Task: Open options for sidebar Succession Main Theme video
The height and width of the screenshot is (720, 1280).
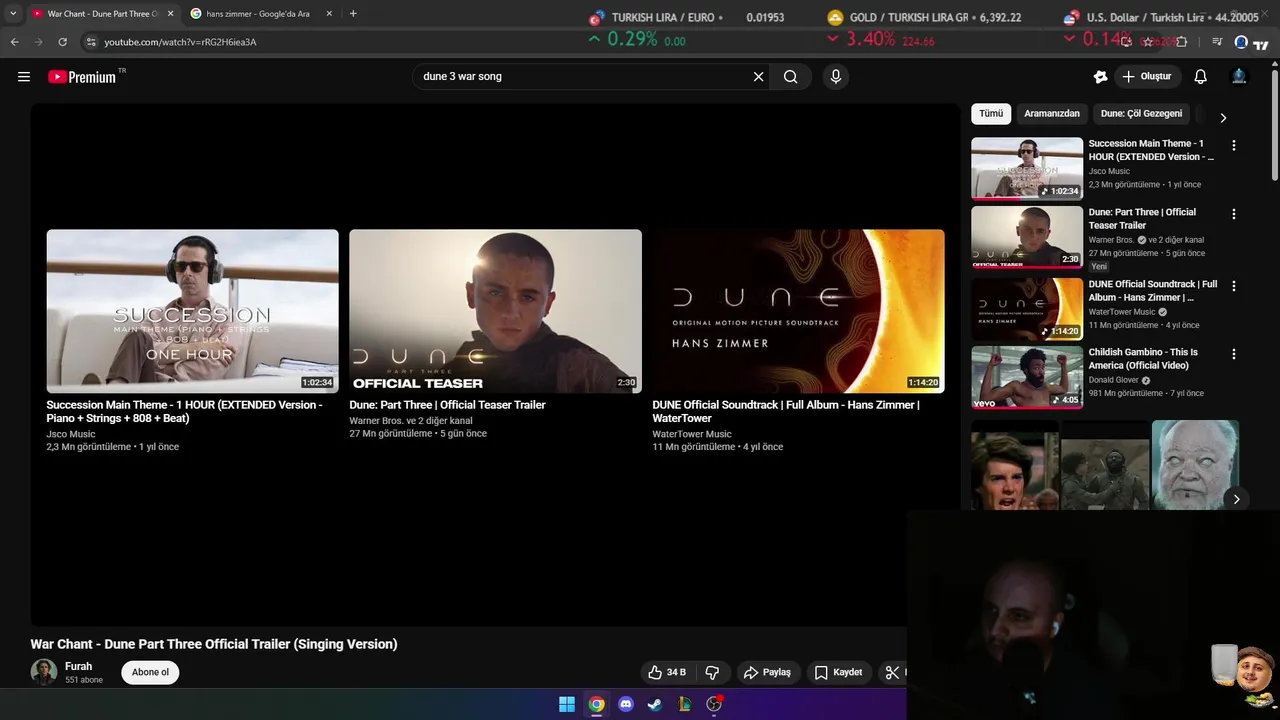Action: pos(1233,145)
